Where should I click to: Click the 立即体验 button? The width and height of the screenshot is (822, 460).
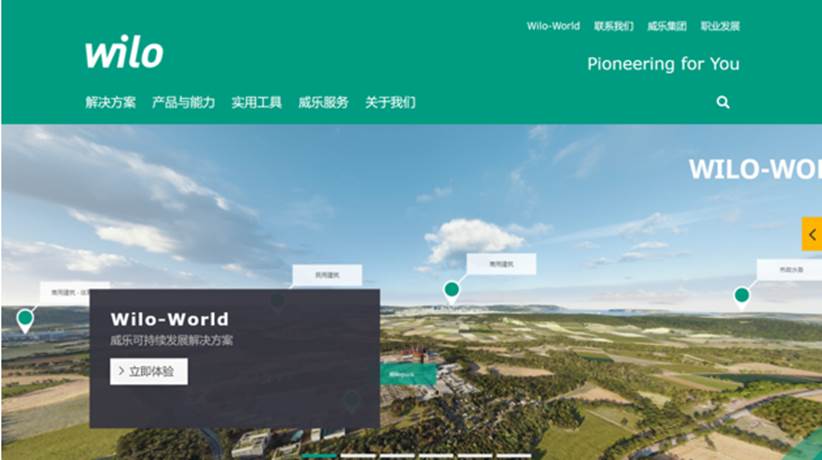click(149, 371)
